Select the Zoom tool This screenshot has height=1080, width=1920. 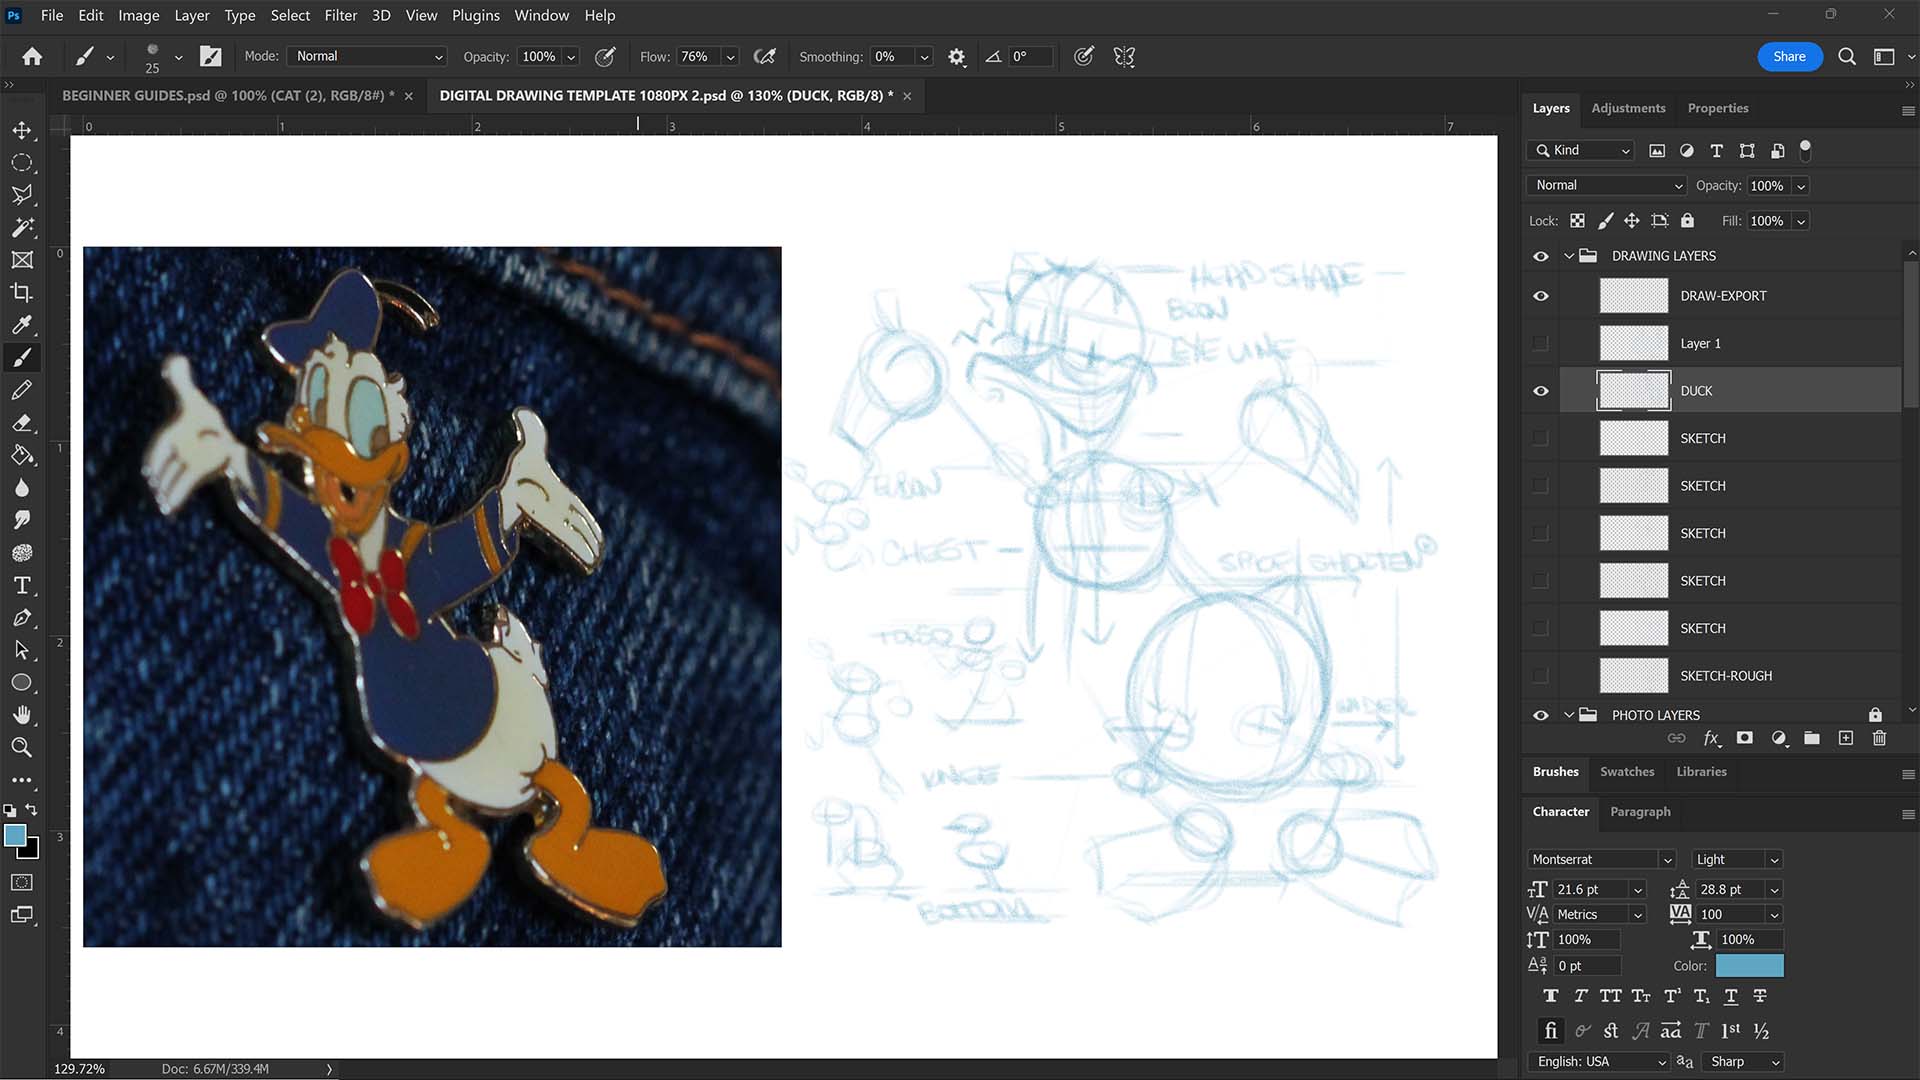pos(22,747)
